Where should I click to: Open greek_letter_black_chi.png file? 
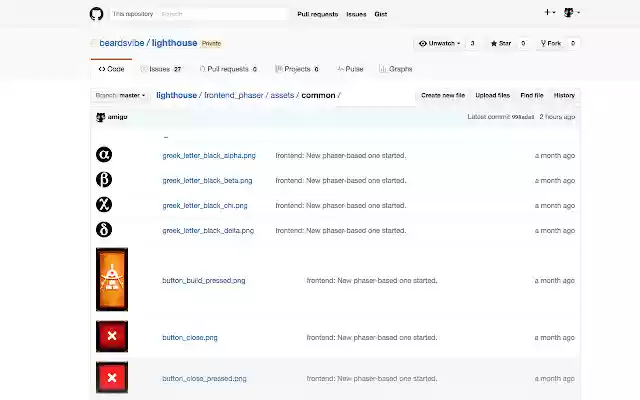205,205
